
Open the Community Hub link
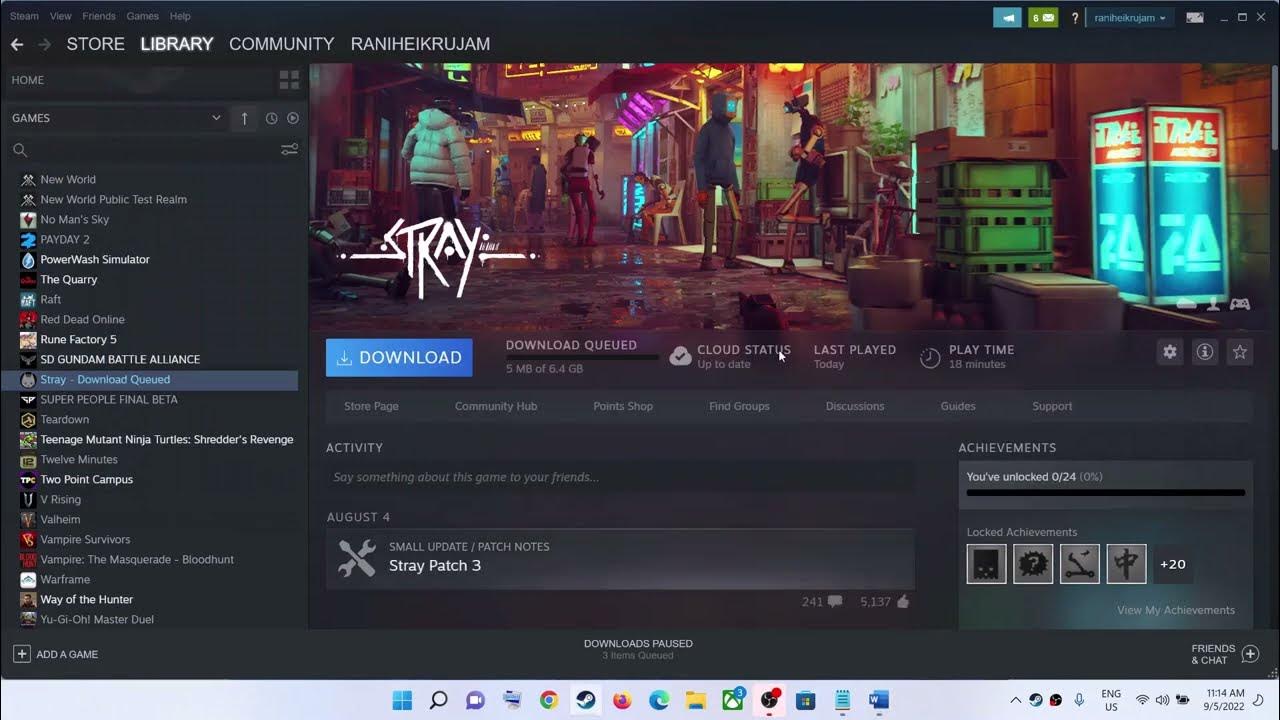point(496,406)
